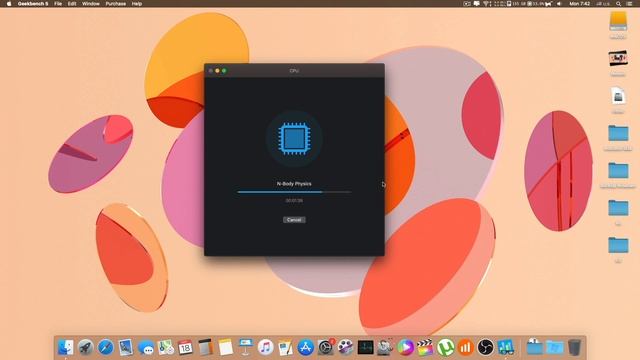Click the clock showing Mon 7:42
Screen dimensions: 640x360
pyautogui.click(x=580, y=4)
